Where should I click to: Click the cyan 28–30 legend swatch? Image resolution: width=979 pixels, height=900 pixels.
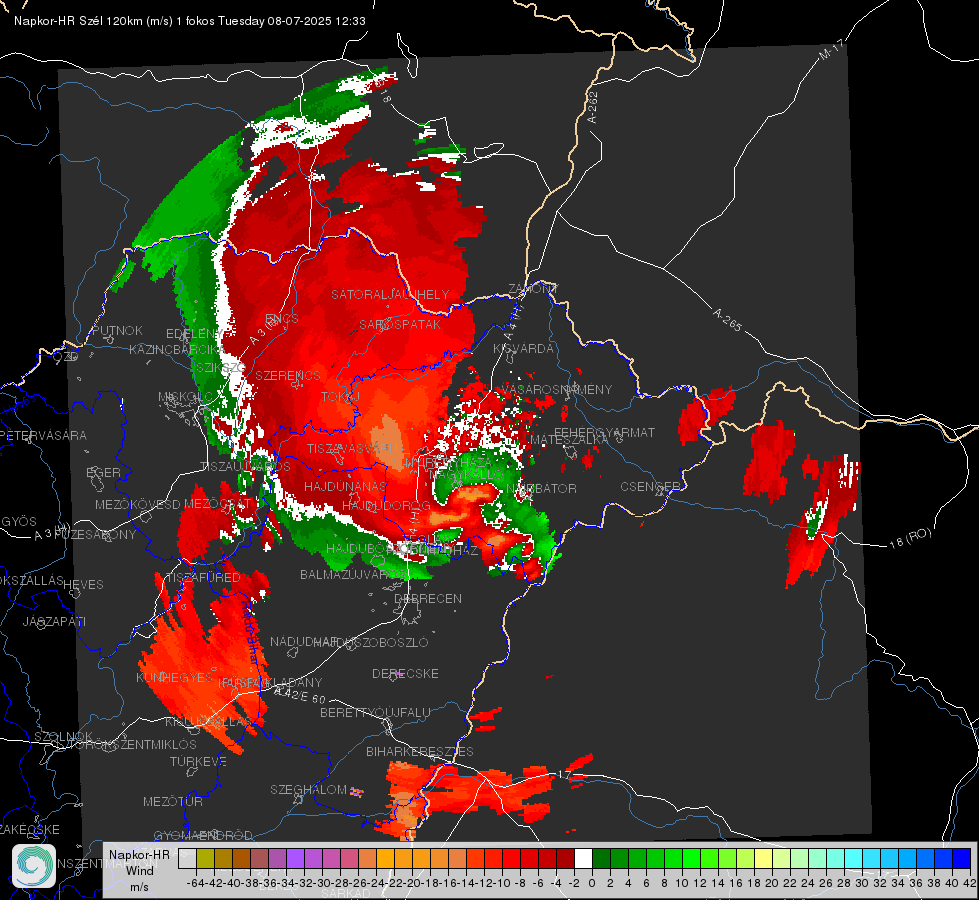tap(854, 858)
